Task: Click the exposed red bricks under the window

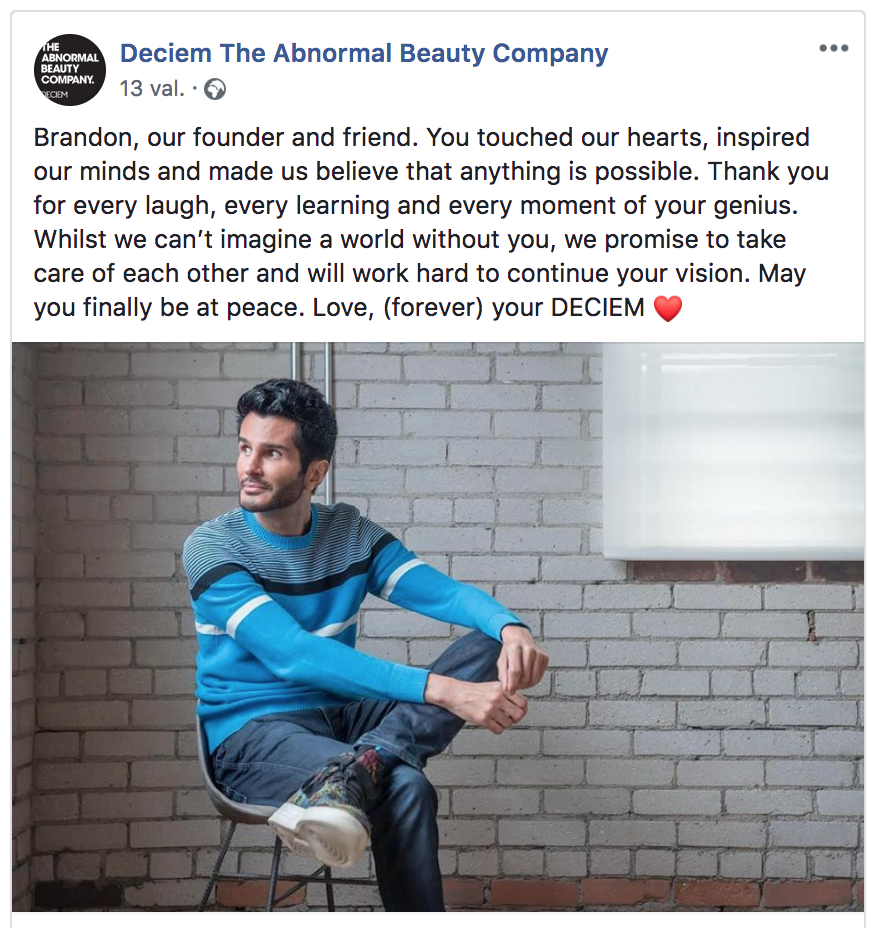Action: (746, 571)
